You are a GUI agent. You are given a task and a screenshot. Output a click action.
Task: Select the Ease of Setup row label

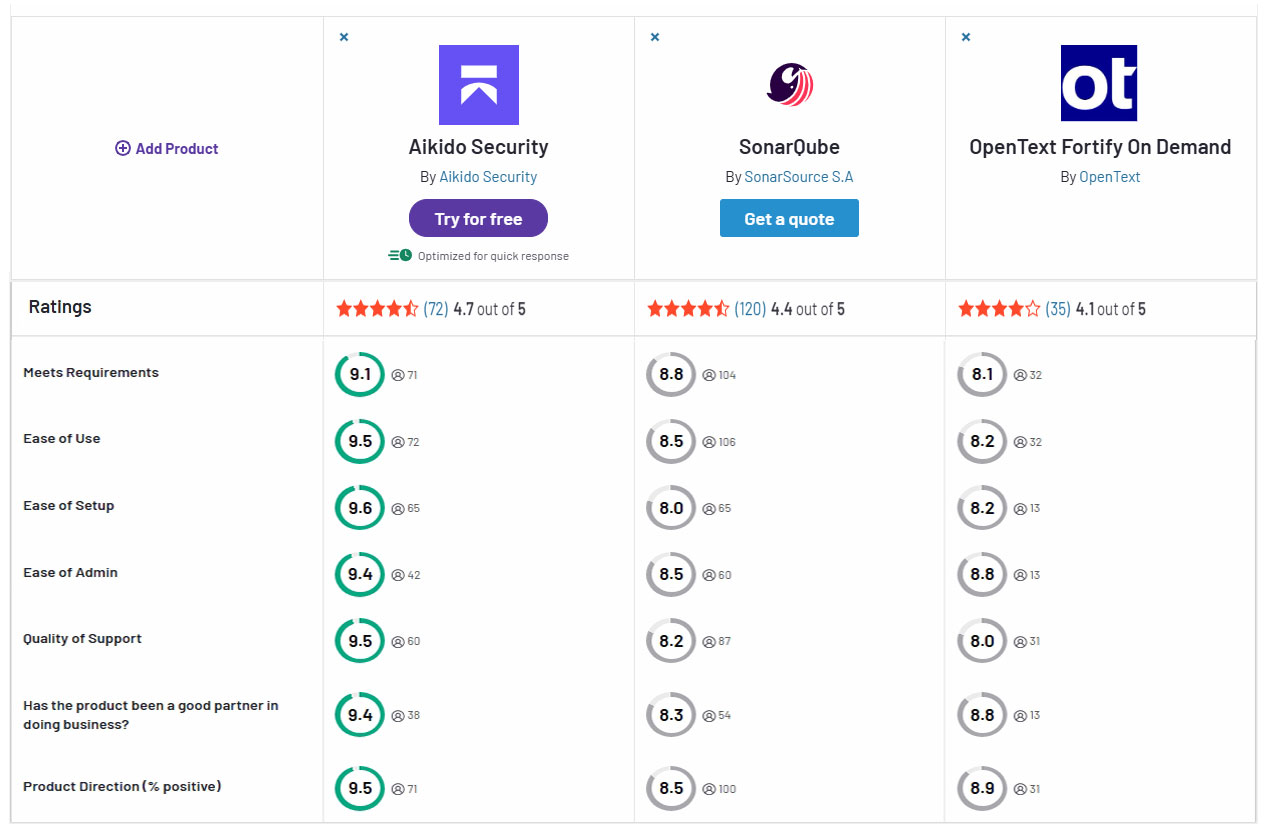coord(69,505)
